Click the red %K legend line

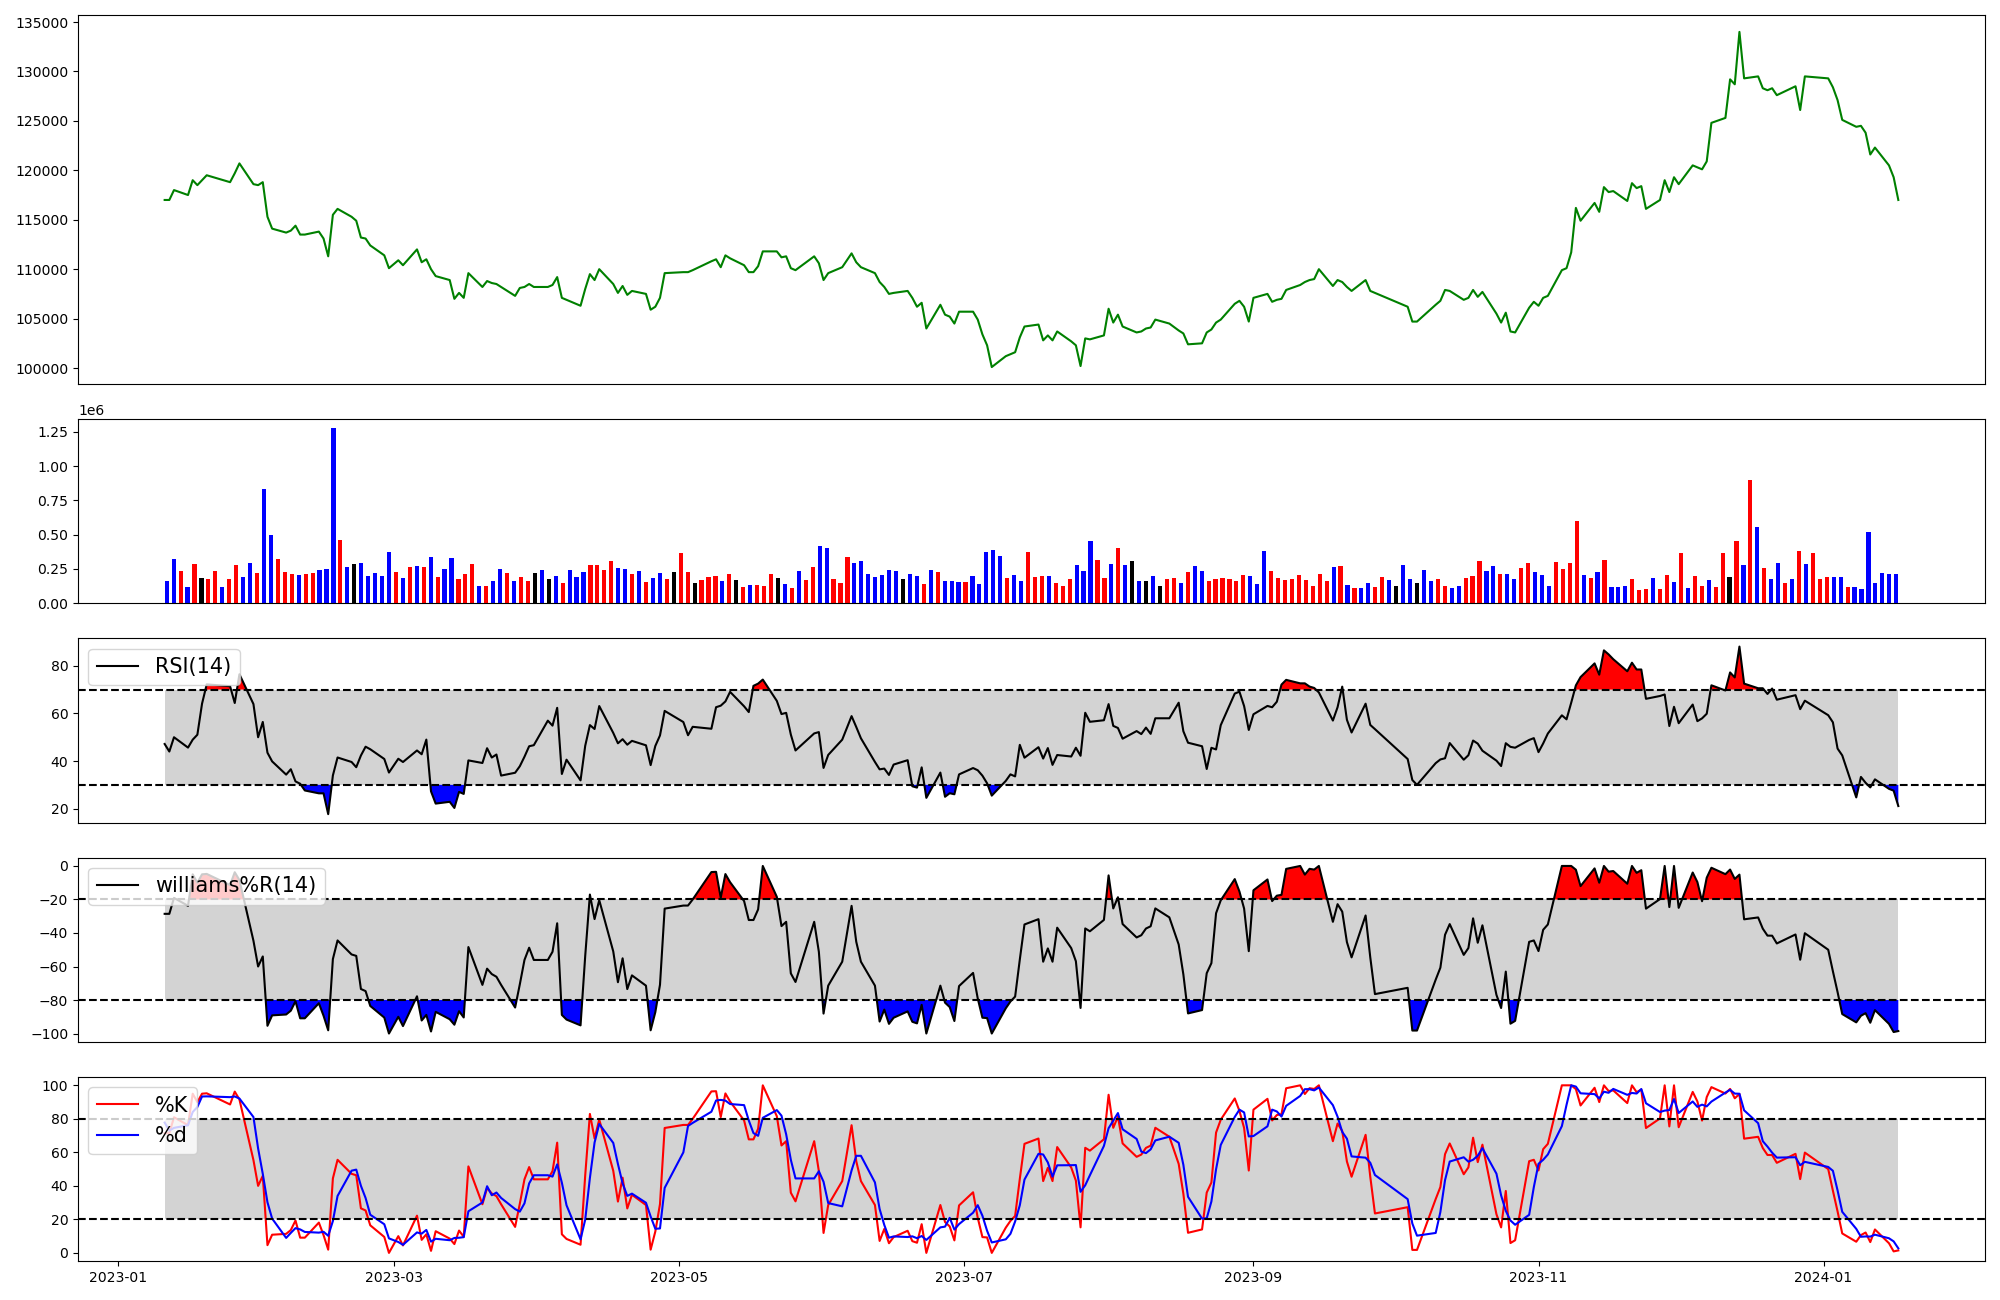point(116,1105)
